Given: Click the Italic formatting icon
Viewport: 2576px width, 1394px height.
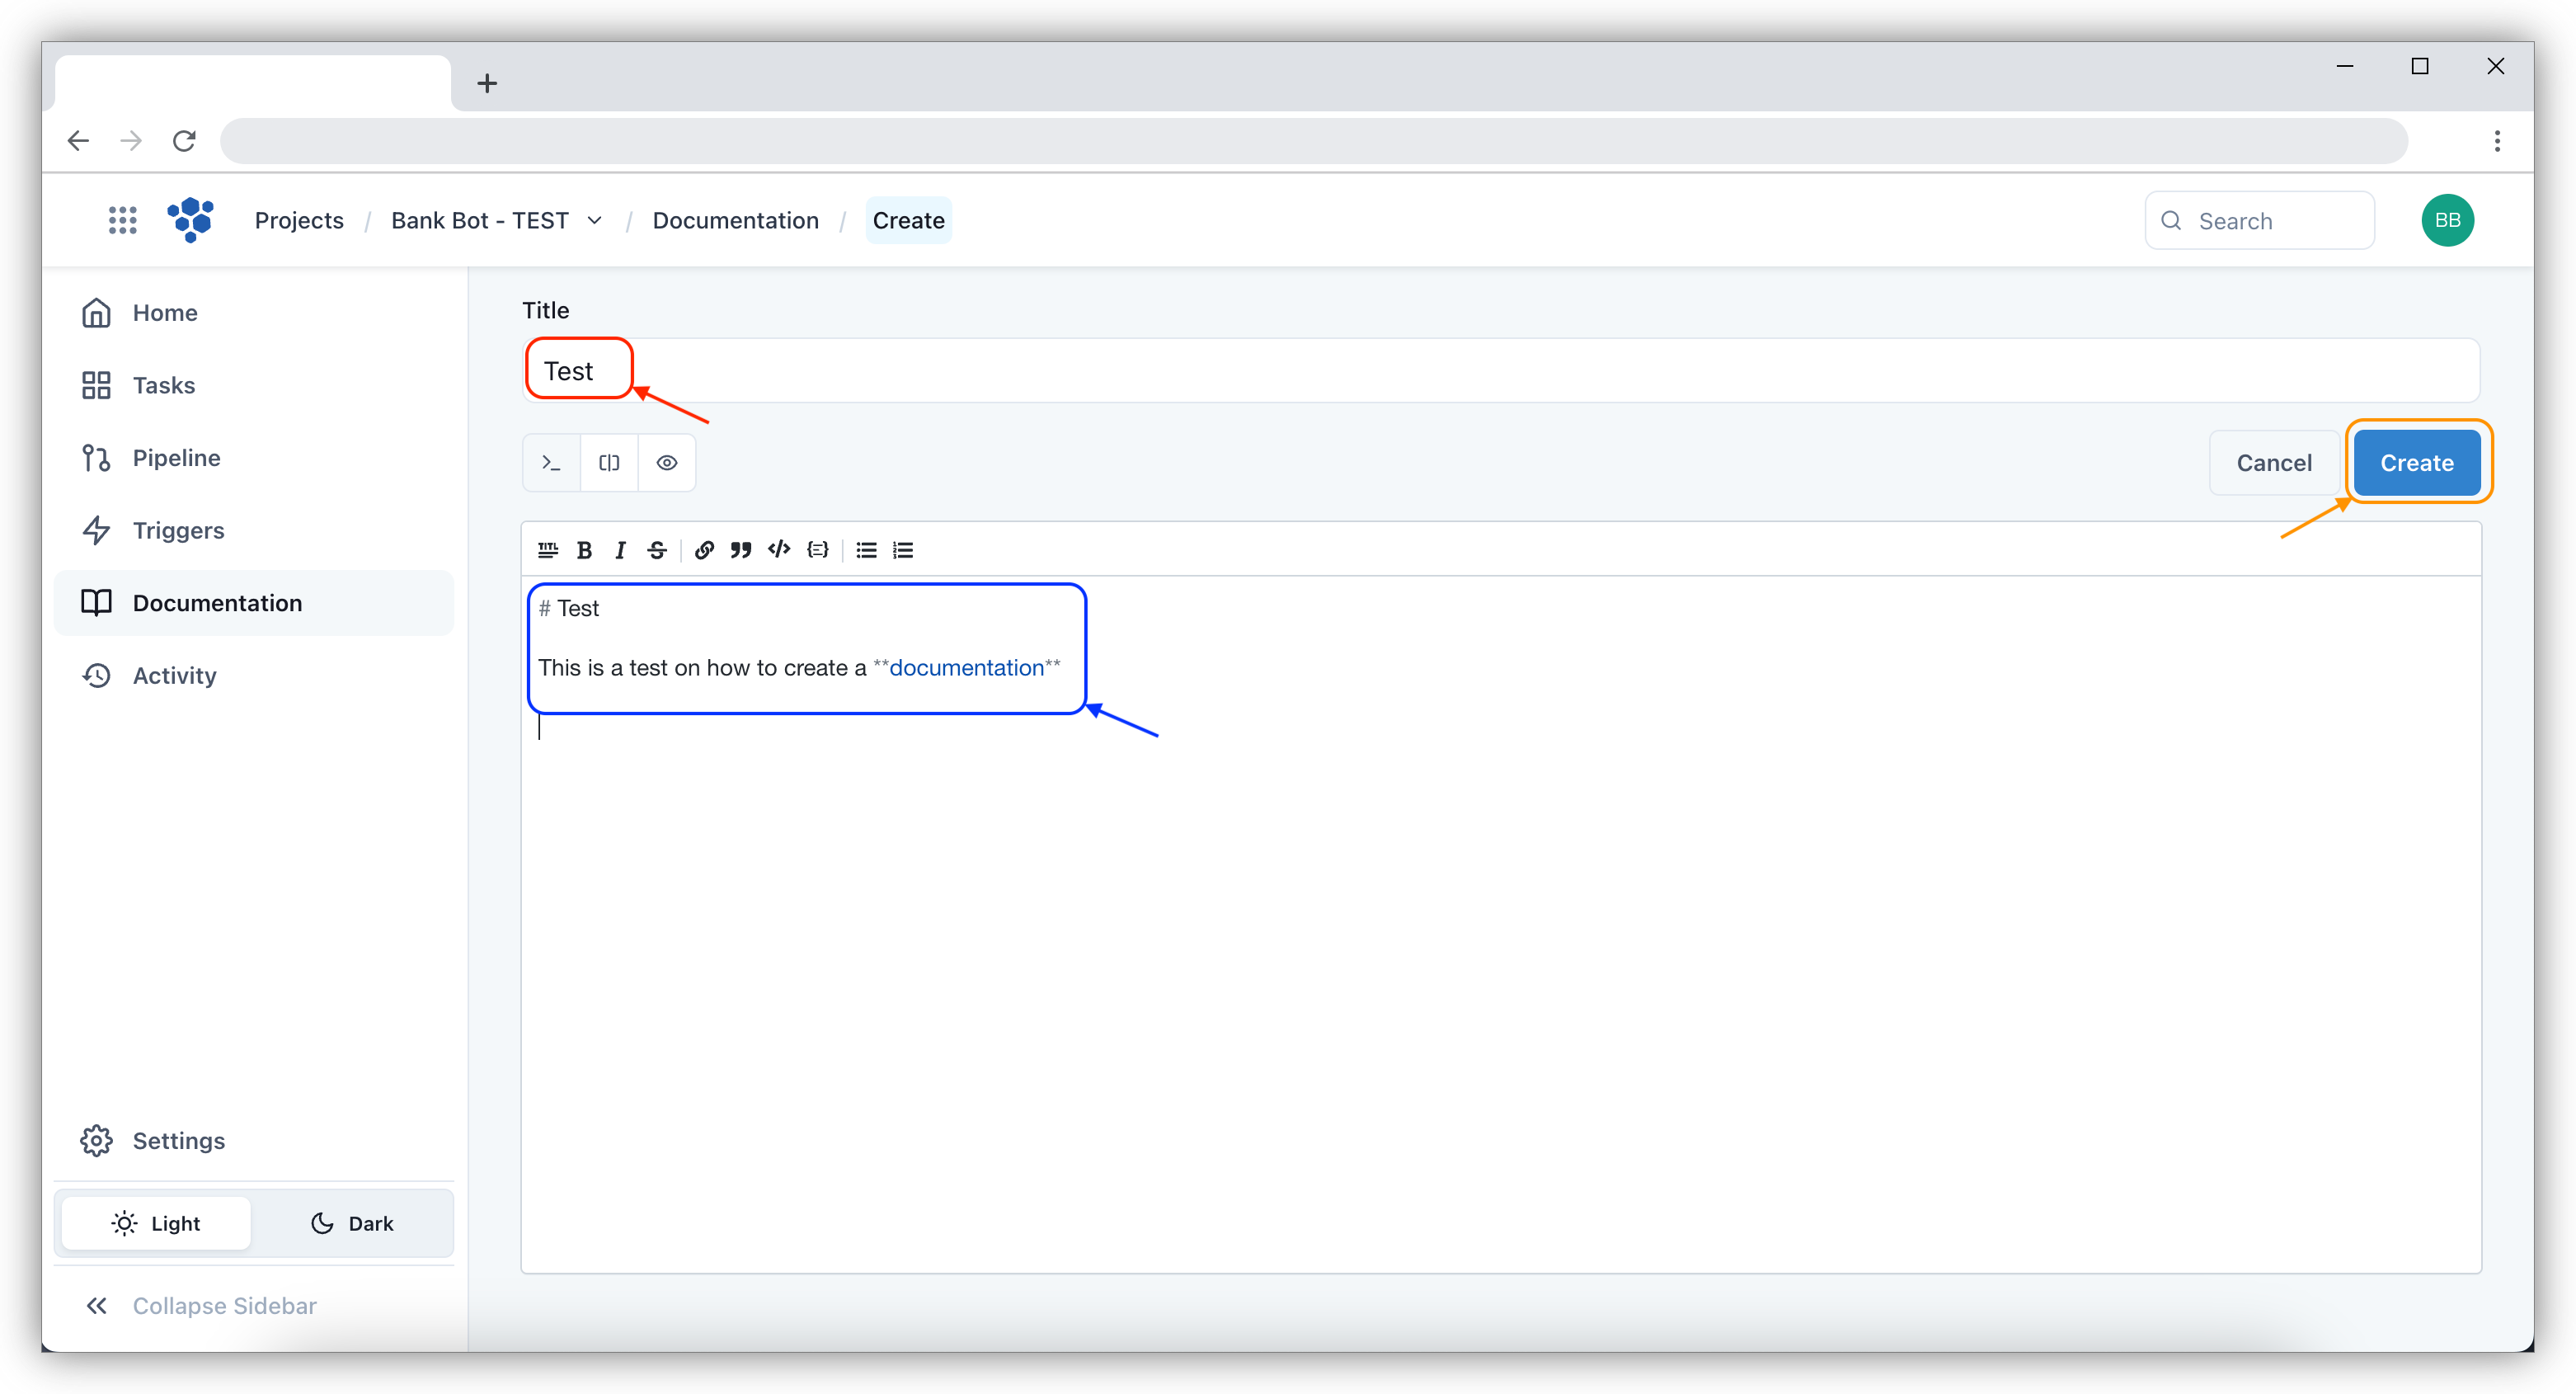Looking at the screenshot, I should click(619, 549).
